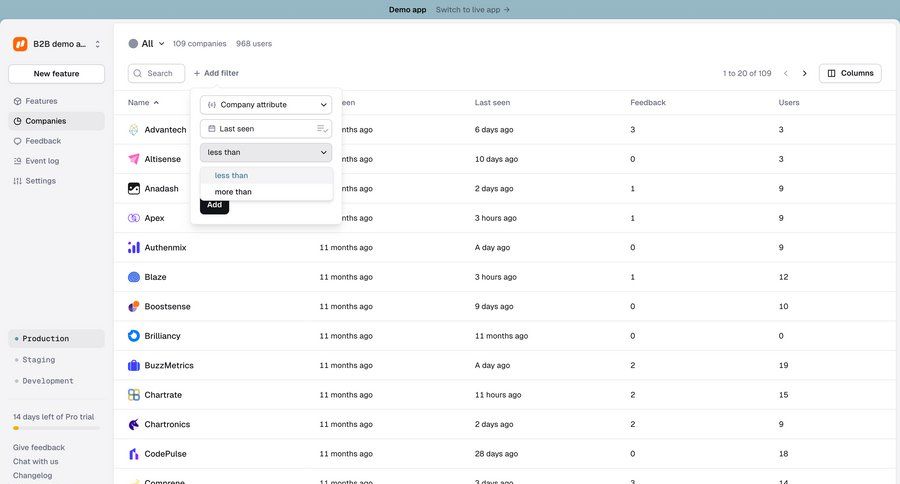Click '109 companies' count text

pos(199,44)
